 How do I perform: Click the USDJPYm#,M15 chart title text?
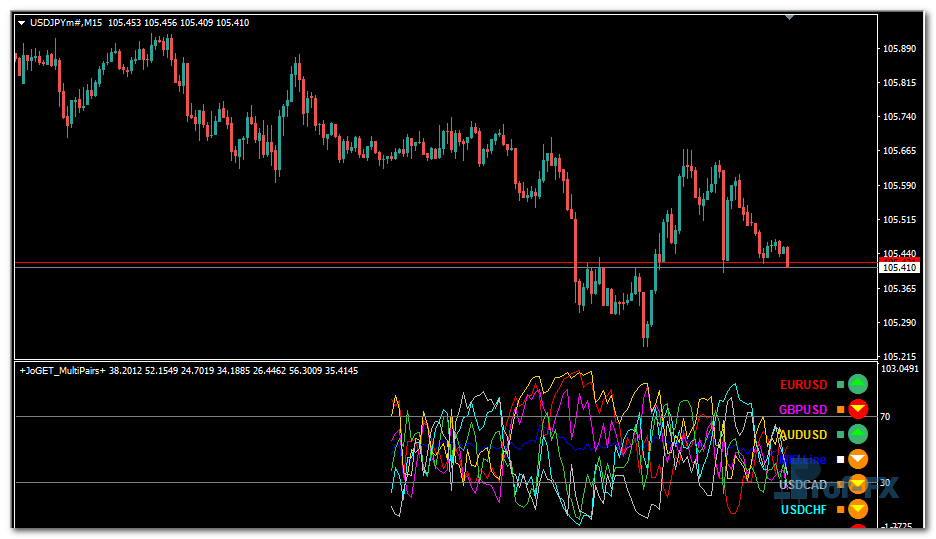click(x=66, y=23)
